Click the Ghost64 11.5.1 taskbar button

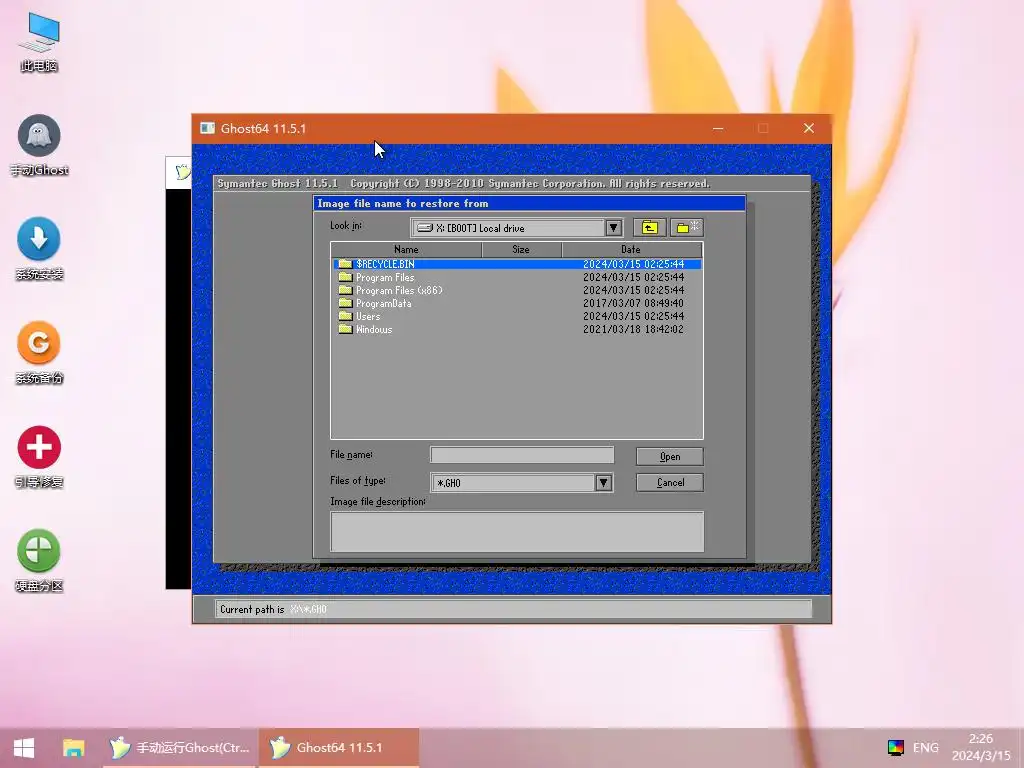[339, 748]
